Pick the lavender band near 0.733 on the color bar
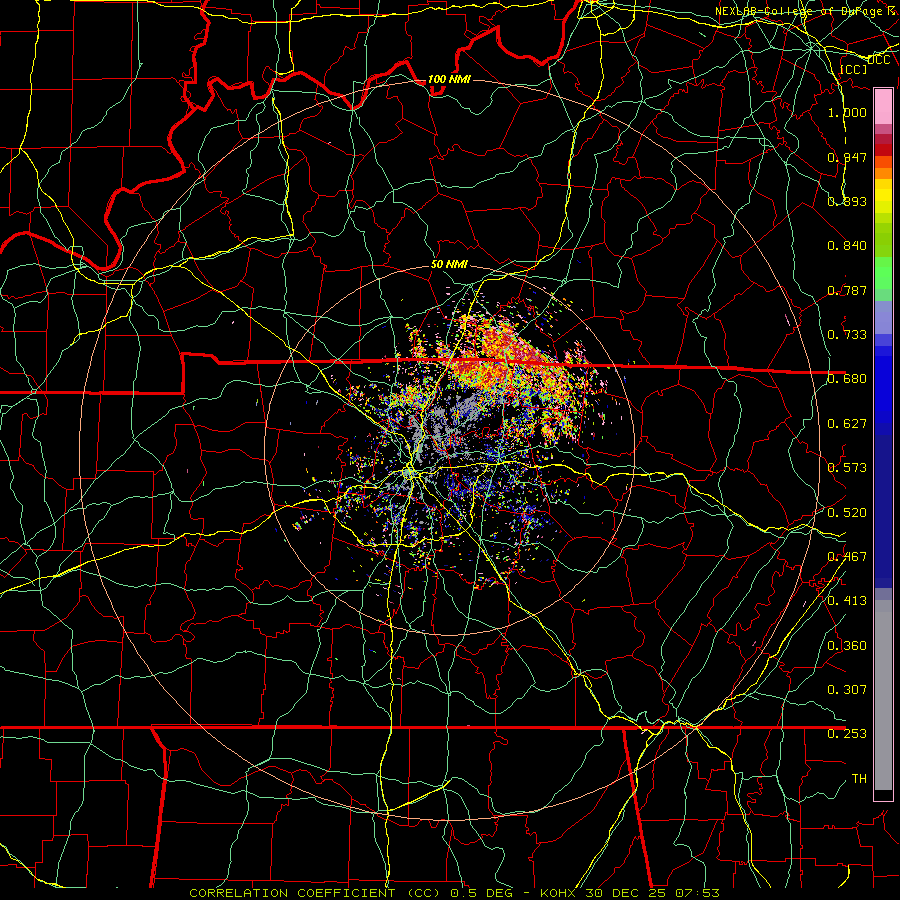Screen dimensions: 900x900 click(883, 319)
